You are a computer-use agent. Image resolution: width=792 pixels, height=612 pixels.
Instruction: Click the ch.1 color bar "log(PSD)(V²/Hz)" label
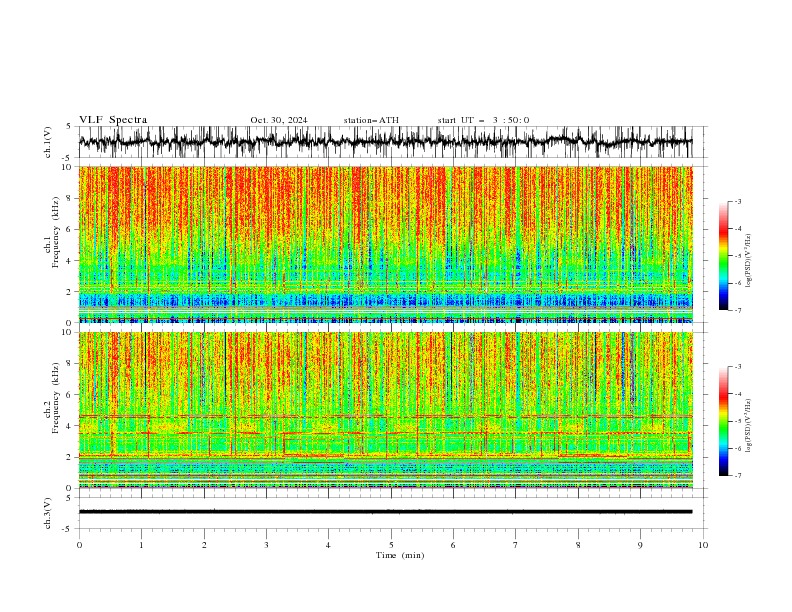point(748,261)
